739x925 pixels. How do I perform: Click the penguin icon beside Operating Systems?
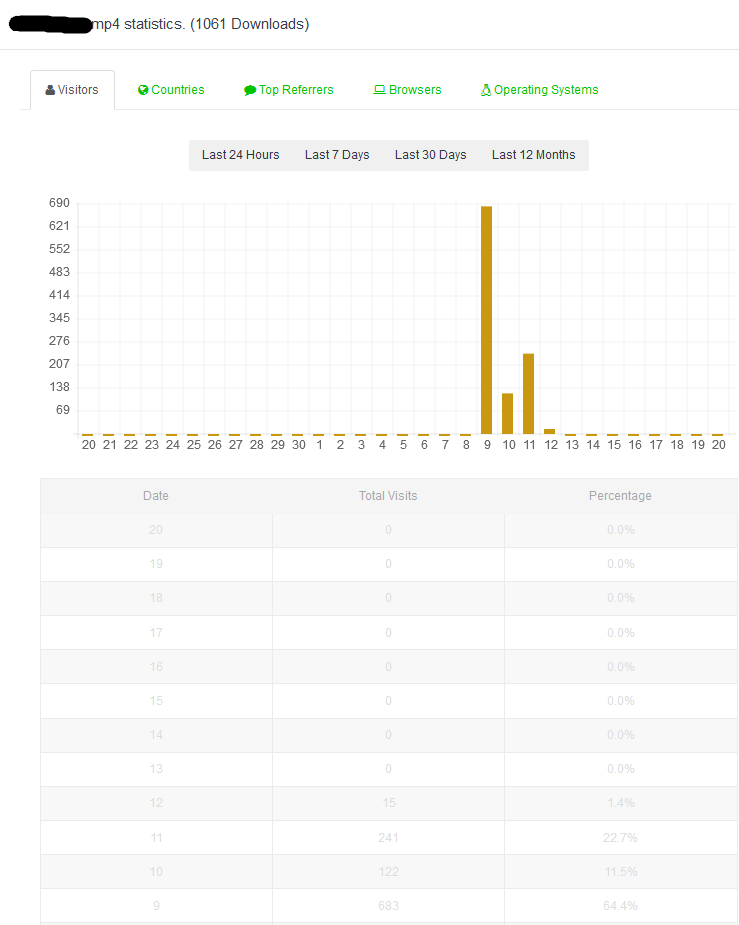click(485, 90)
